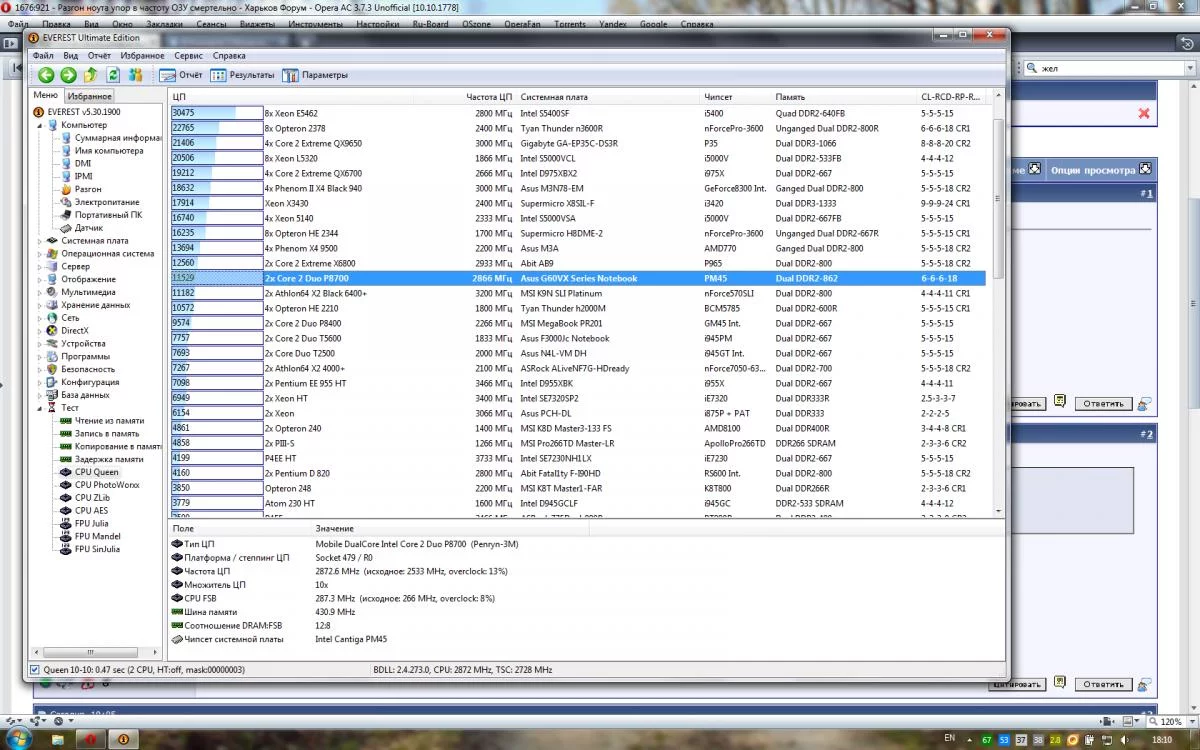Sort results by Частота ЦП column
Viewport: 1200px width, 750px height.
pyautogui.click(x=490, y=97)
